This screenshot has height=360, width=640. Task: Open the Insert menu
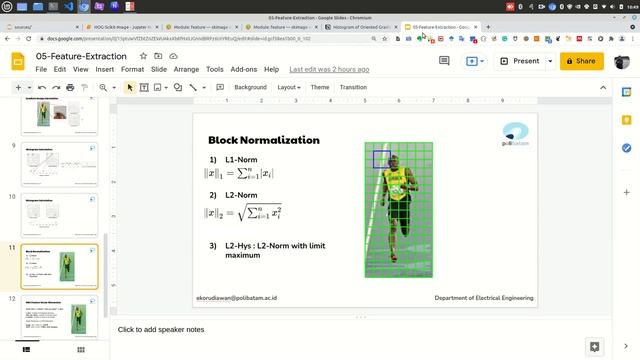(x=104, y=69)
